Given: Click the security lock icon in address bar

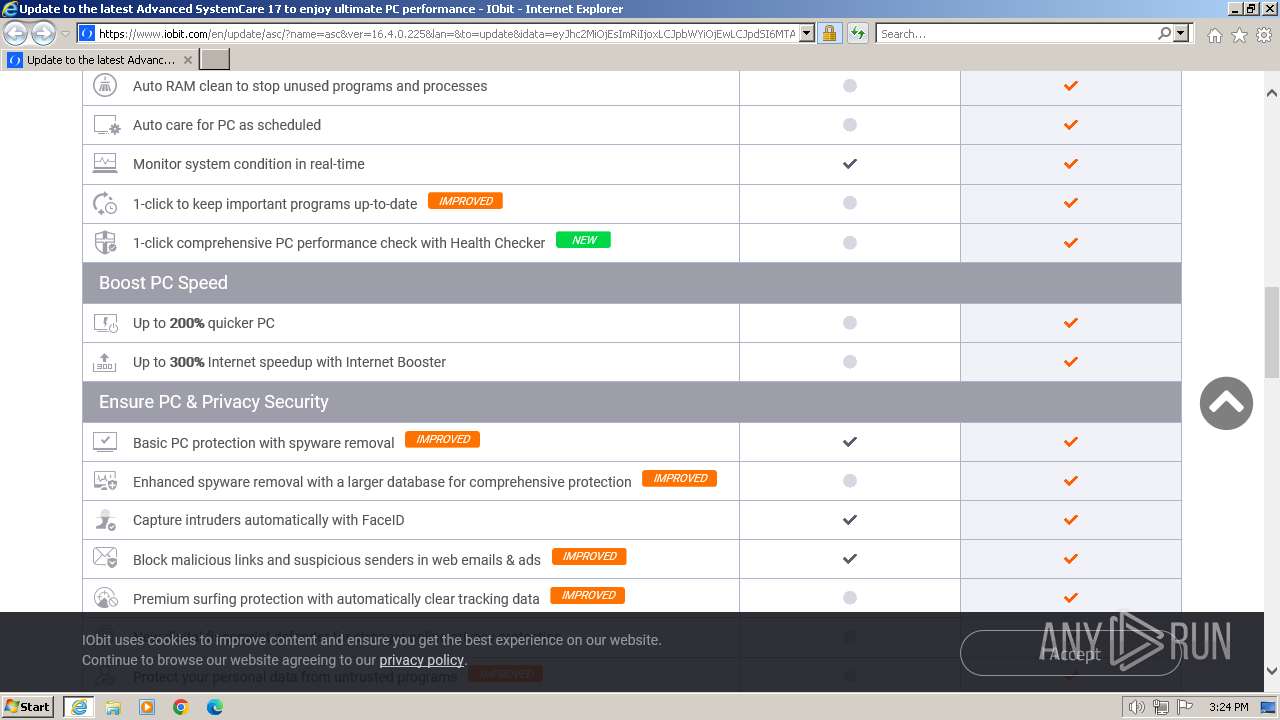Looking at the screenshot, I should coord(829,33).
